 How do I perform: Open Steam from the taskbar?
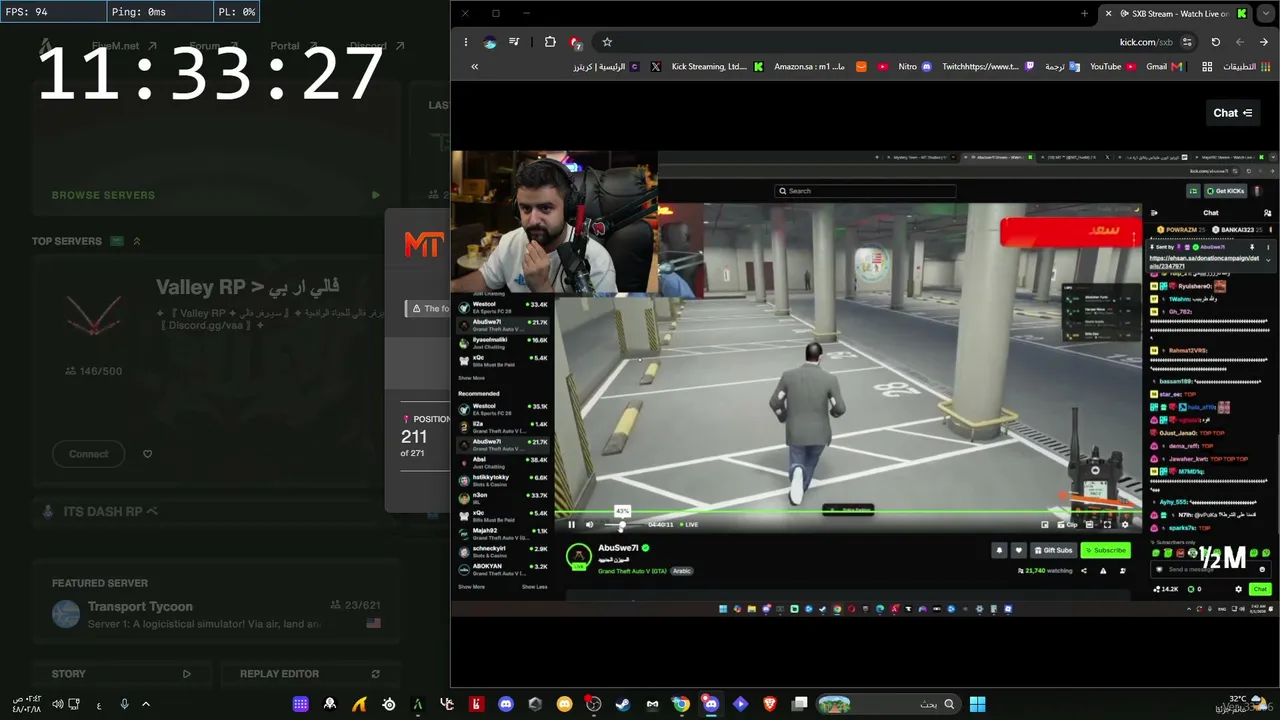(x=623, y=704)
